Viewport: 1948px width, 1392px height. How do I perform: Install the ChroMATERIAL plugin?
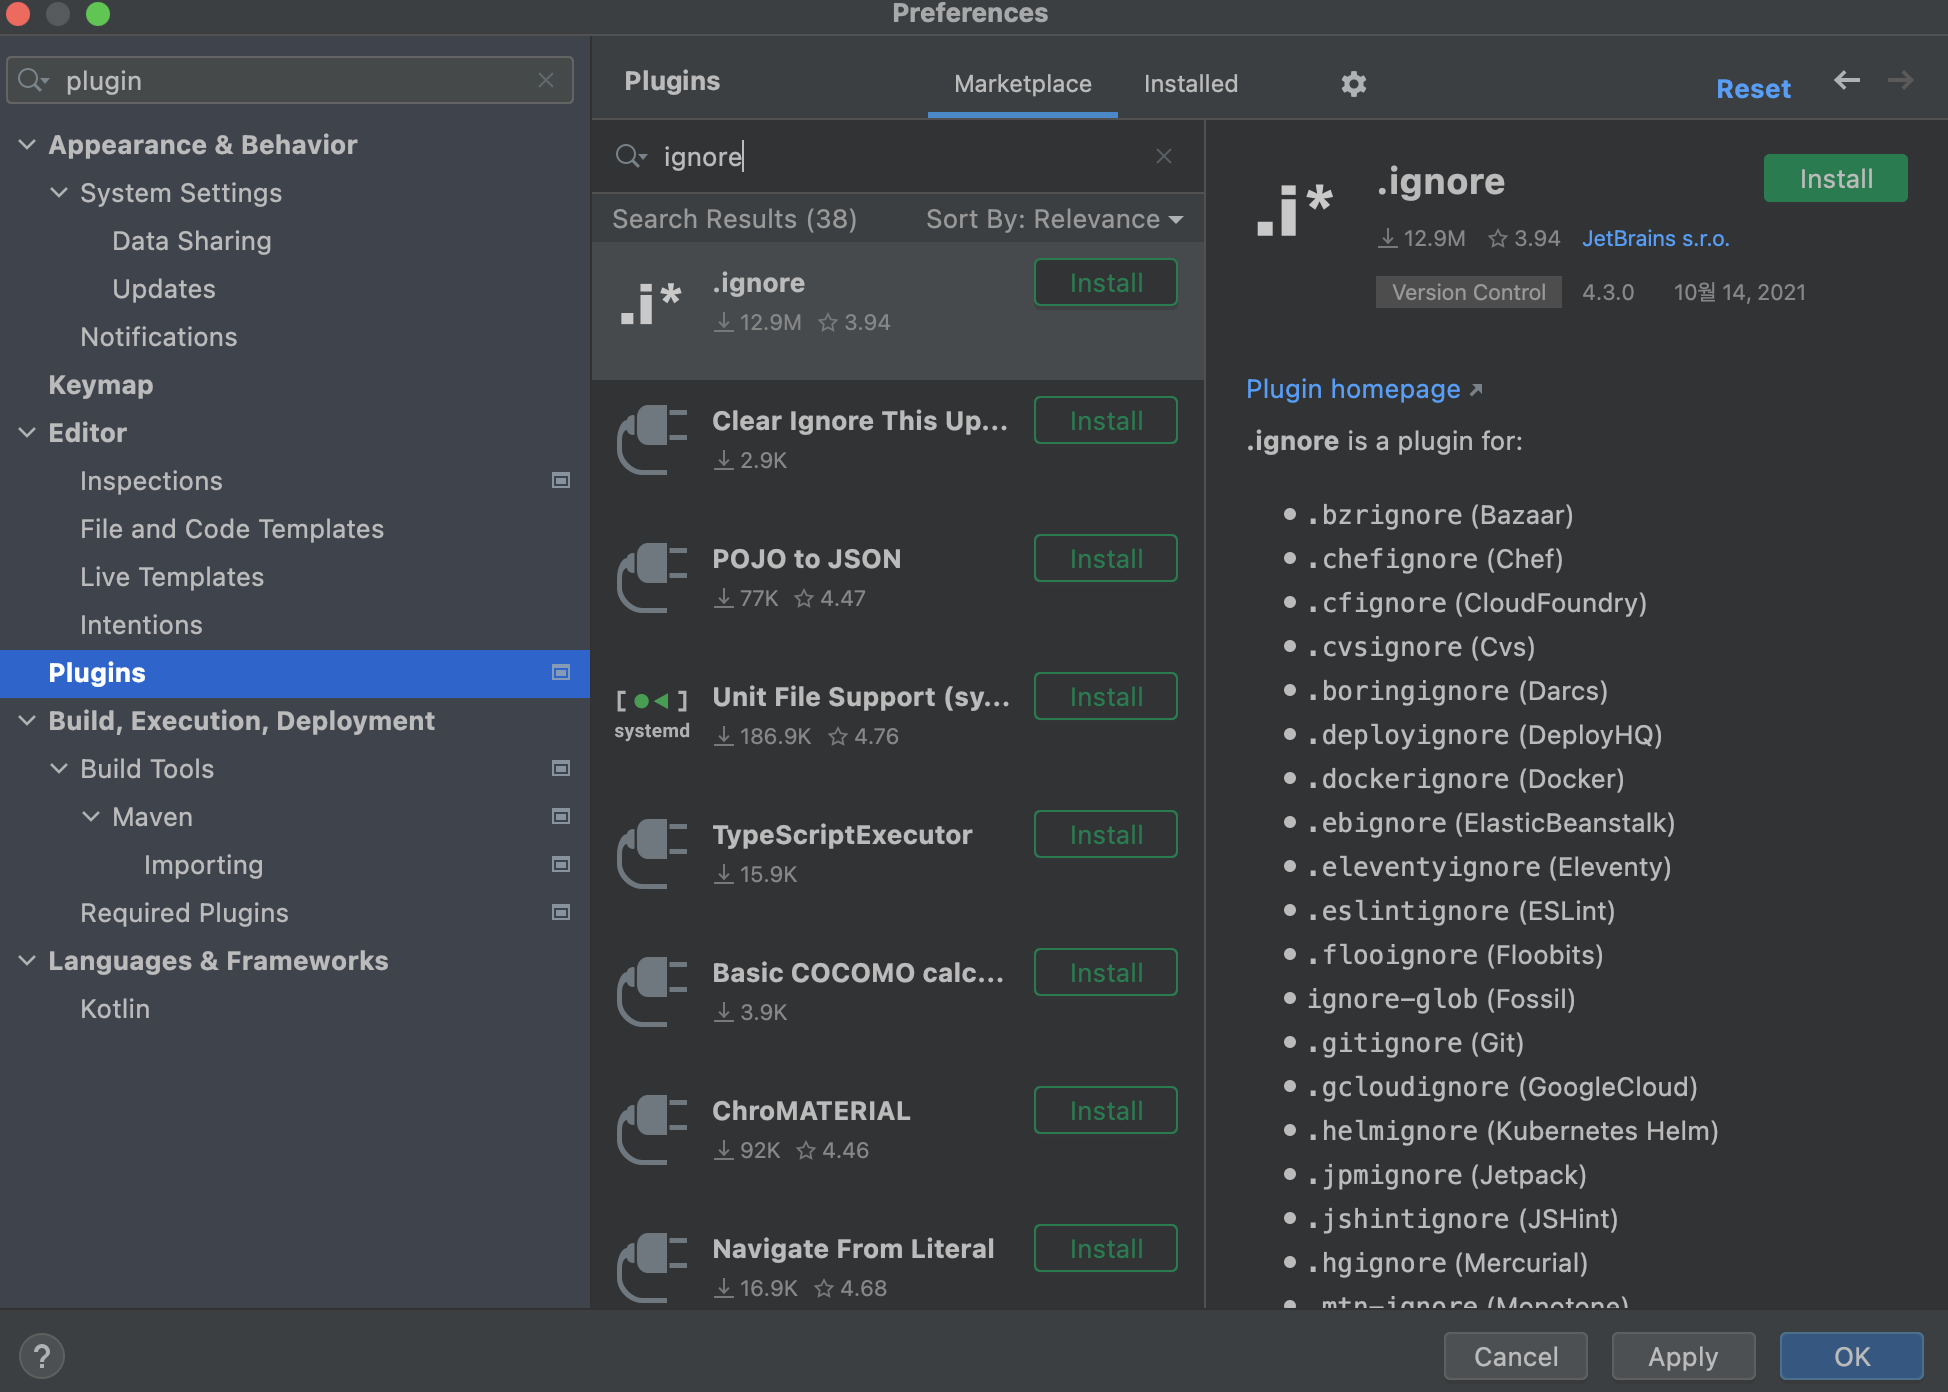(x=1105, y=1111)
